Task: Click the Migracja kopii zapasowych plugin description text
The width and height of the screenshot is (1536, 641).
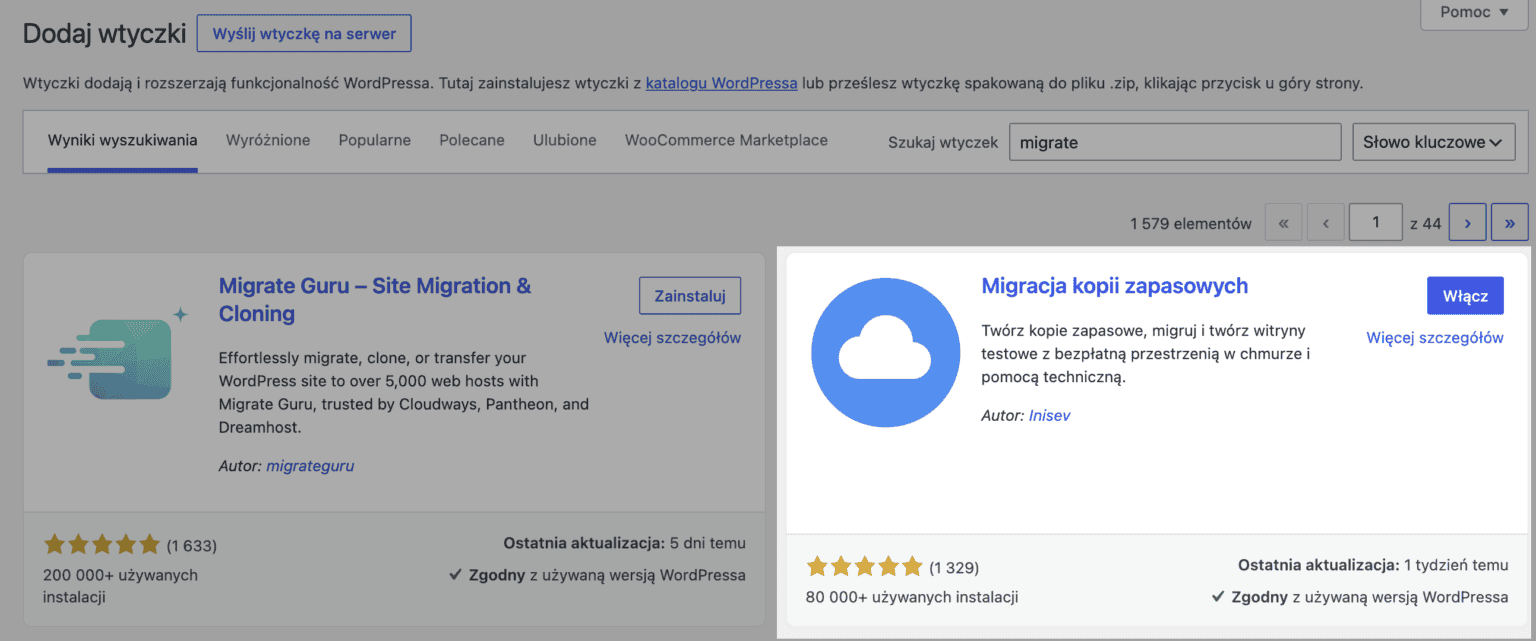Action: click(x=1146, y=354)
